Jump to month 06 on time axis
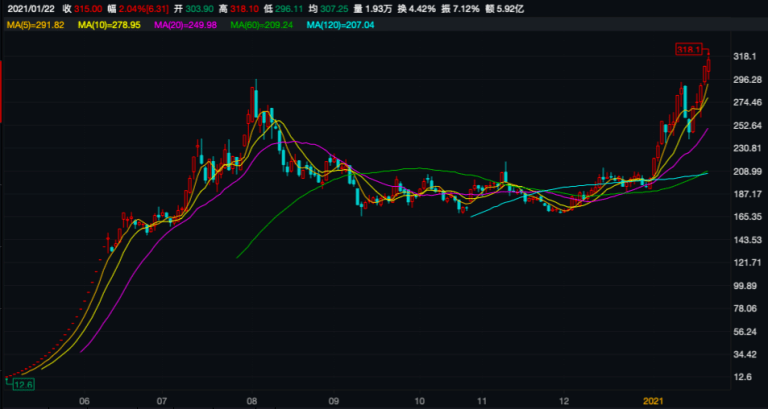This screenshot has width=768, height=409. coord(84,400)
